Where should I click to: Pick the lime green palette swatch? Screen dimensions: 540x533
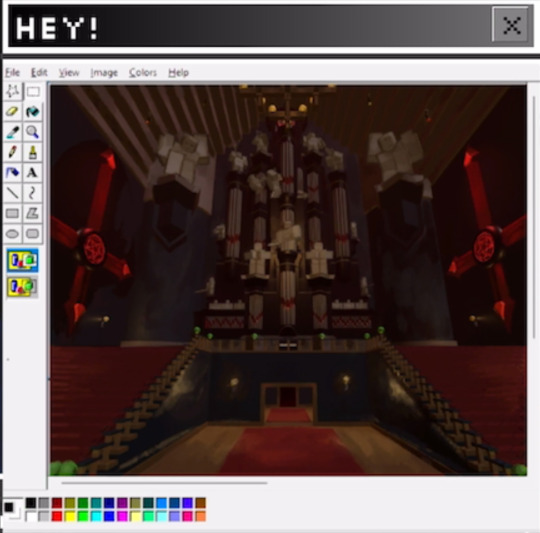(83, 516)
